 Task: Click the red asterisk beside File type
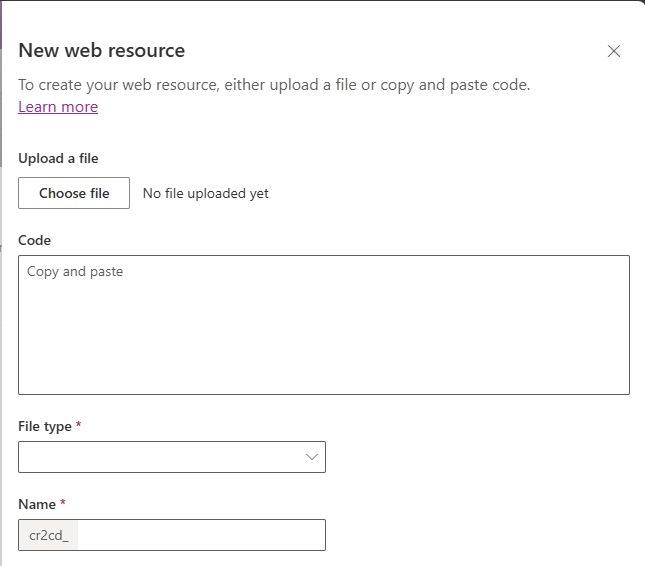pyautogui.click(x=79, y=424)
